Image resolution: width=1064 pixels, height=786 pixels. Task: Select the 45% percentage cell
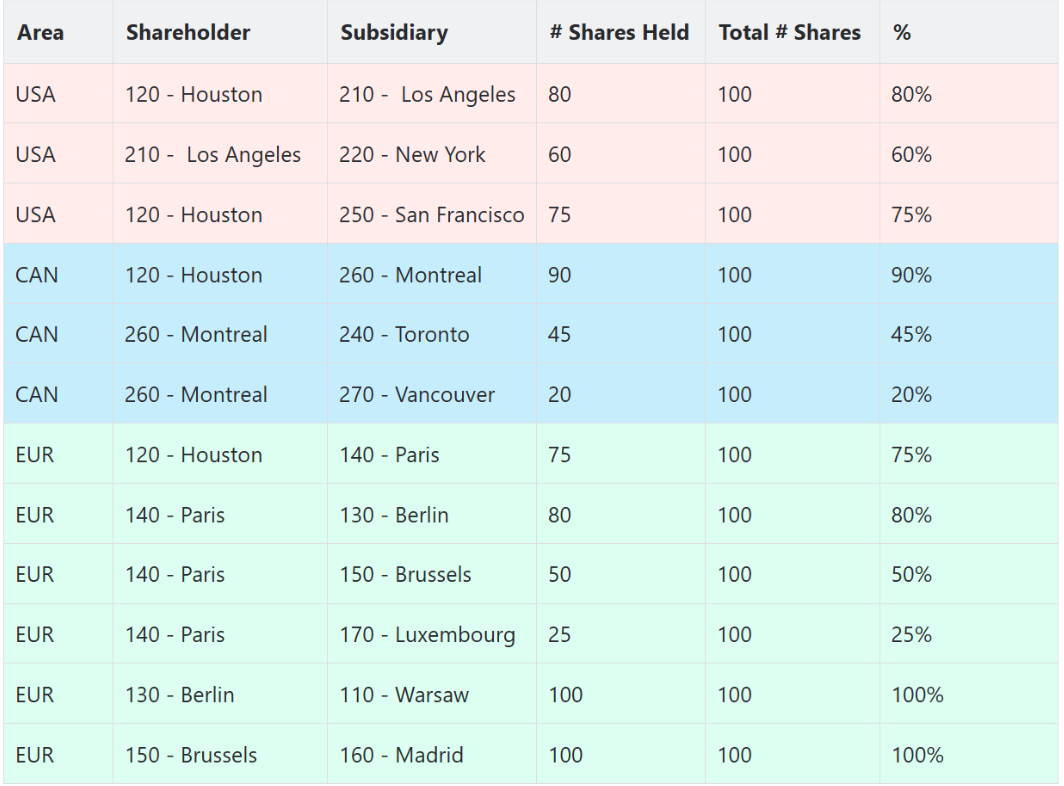pos(969,334)
